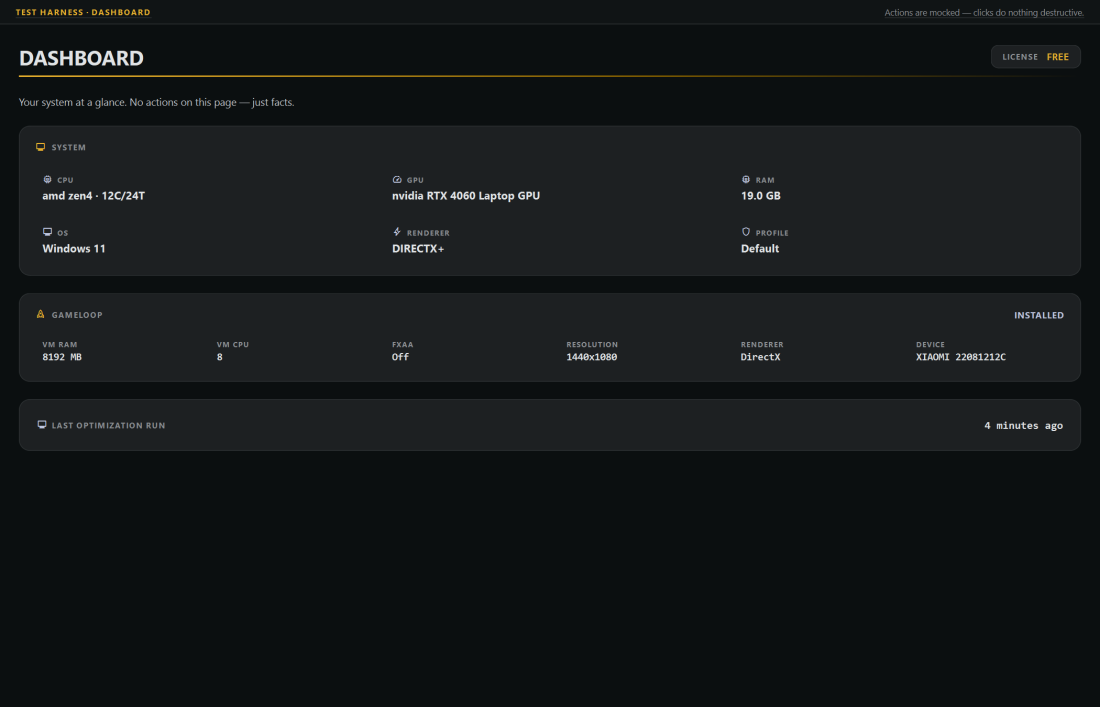The height and width of the screenshot is (707, 1100).
Task: Click the License FREE badge
Action: pyautogui.click(x=1035, y=57)
